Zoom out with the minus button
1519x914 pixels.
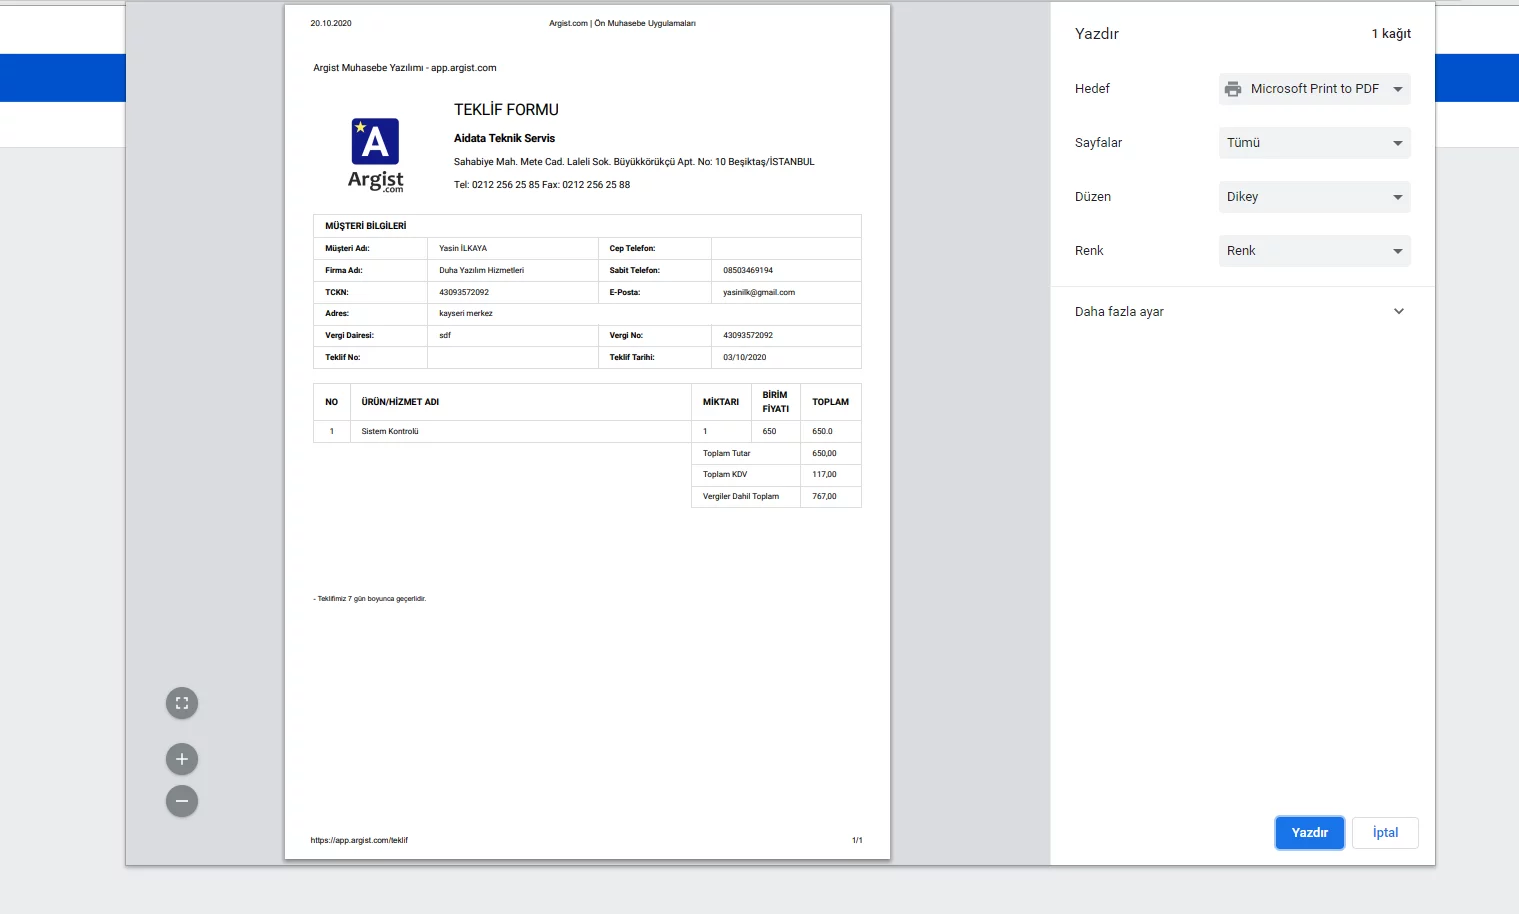[x=182, y=801]
